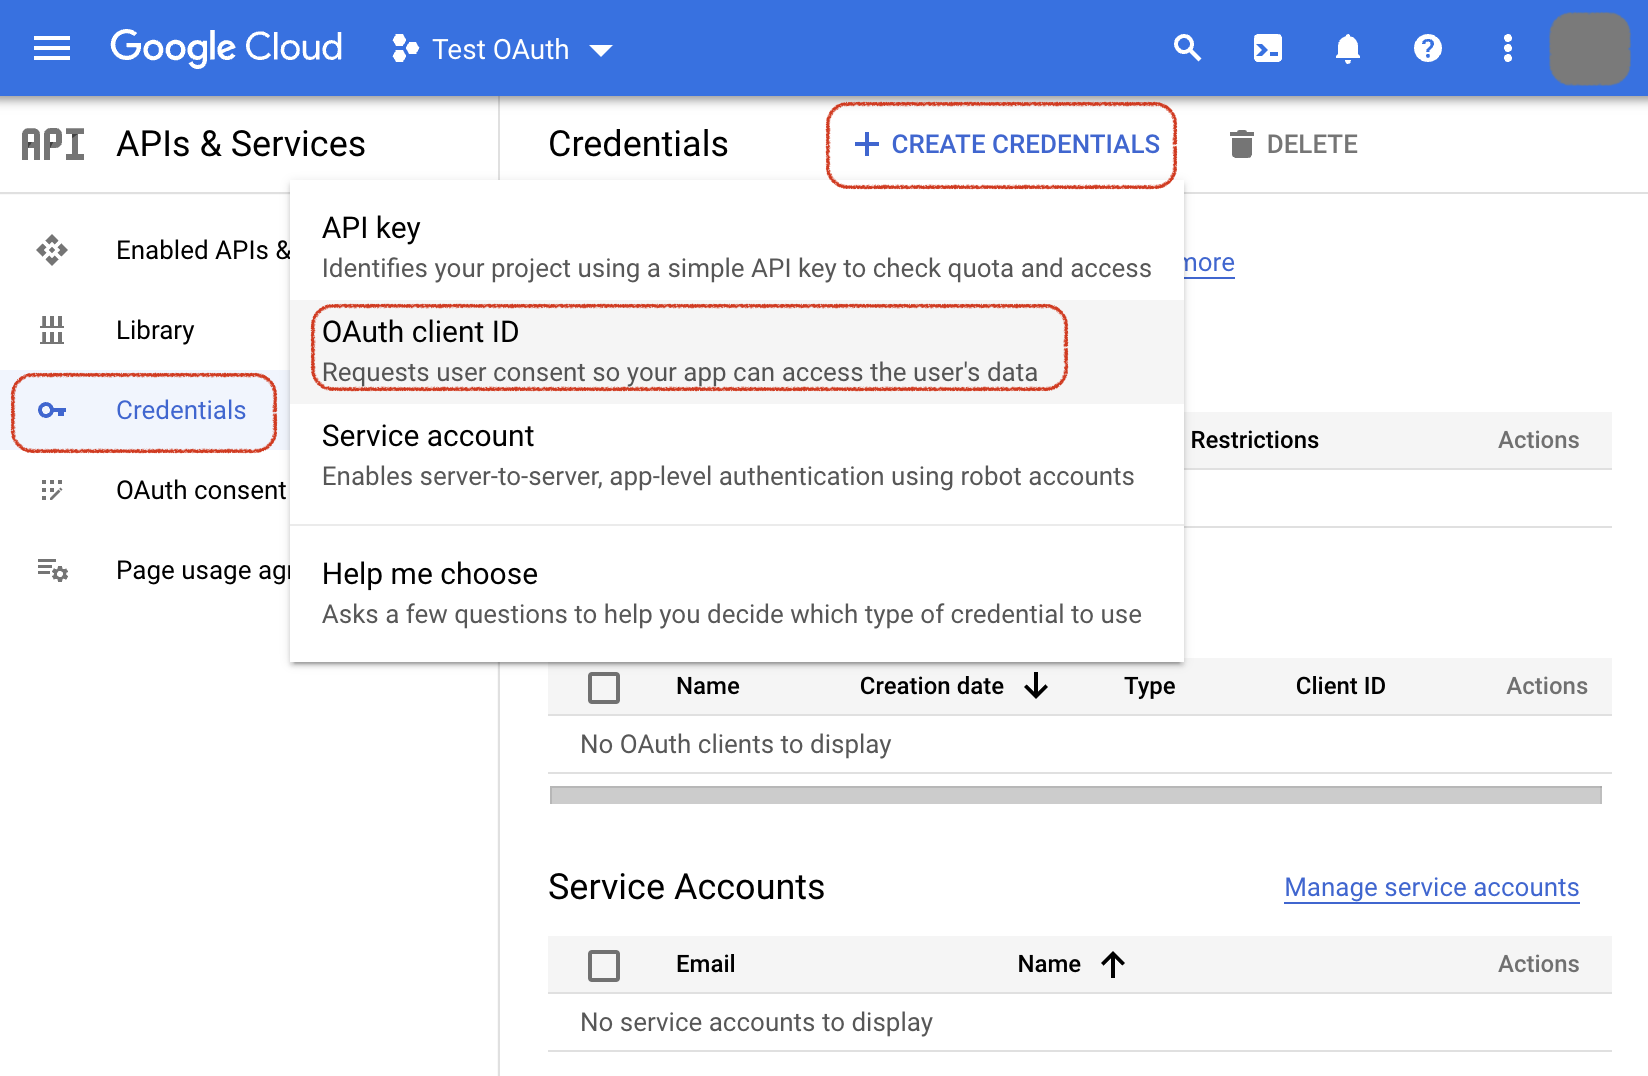Open the help question mark icon
Image resolution: width=1648 pixels, height=1076 pixels.
1428,48
